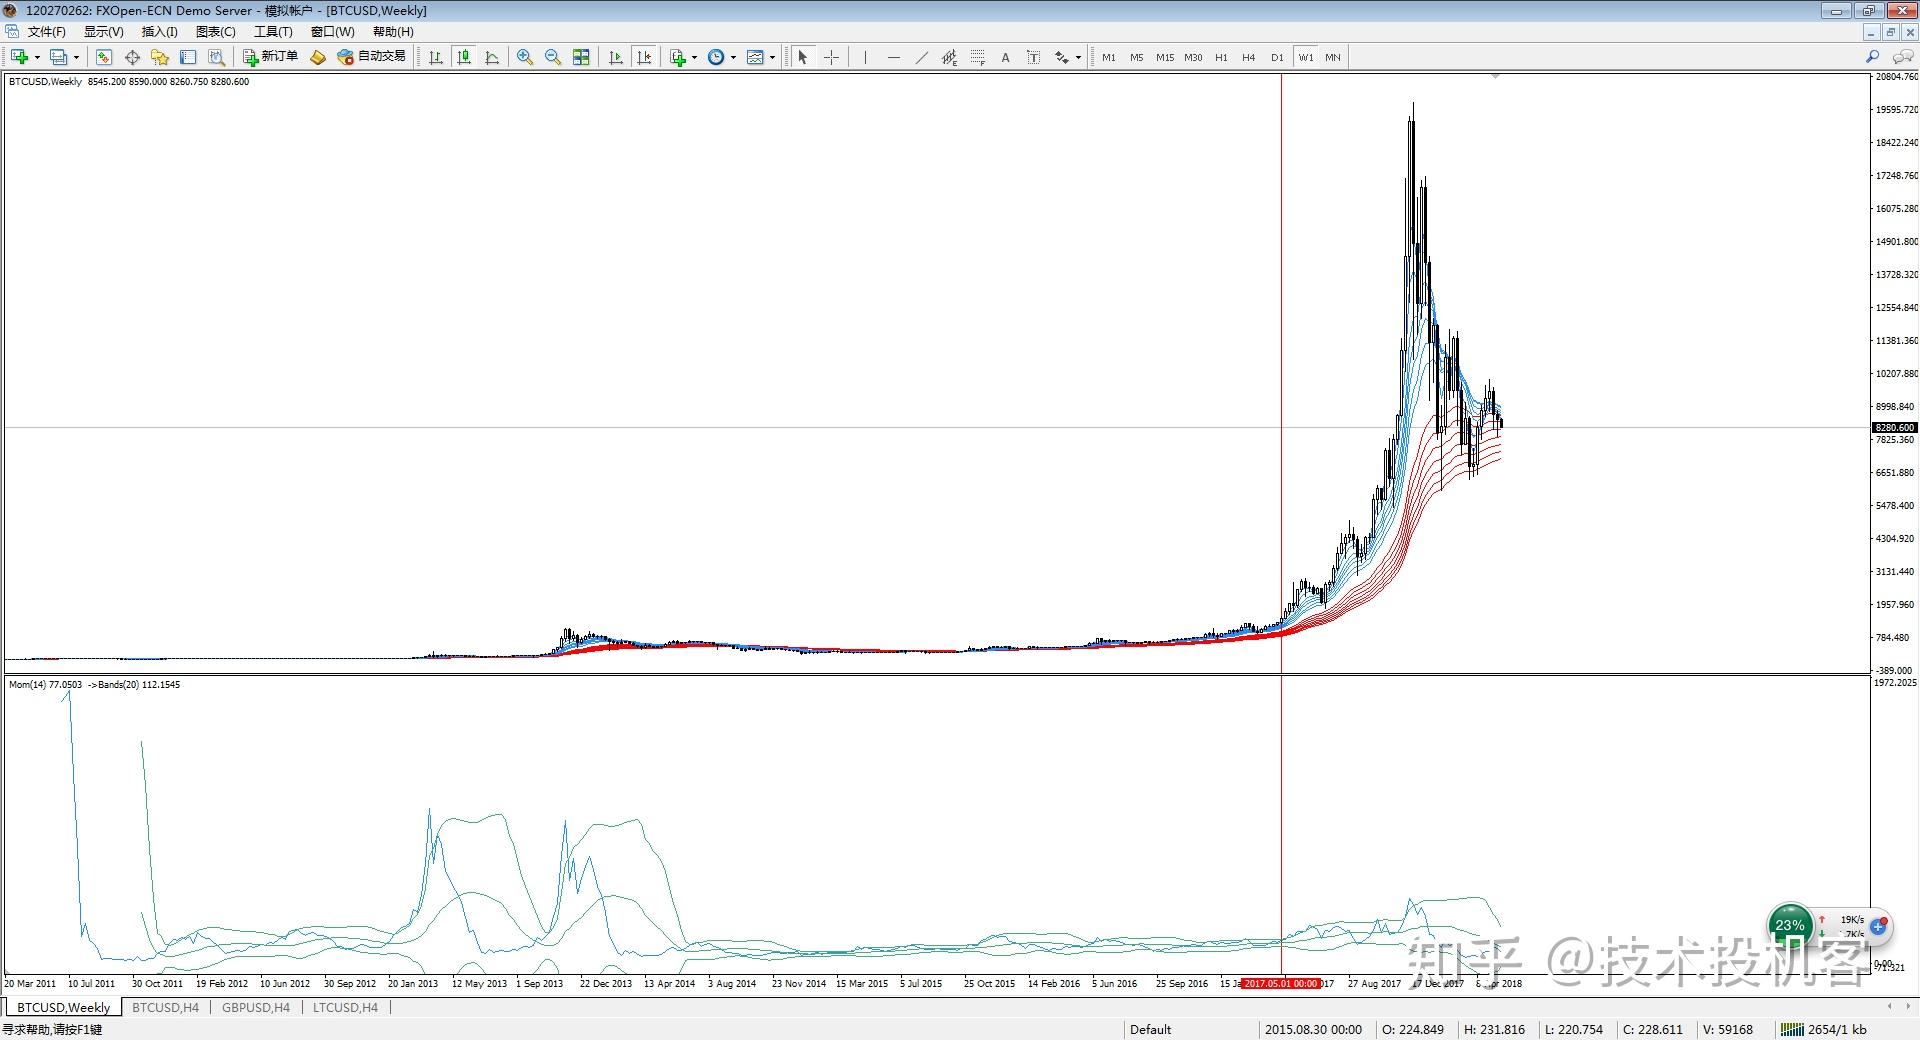Click the zoom in magnifier icon
Viewport: 1920px width, 1040px height.
point(524,57)
